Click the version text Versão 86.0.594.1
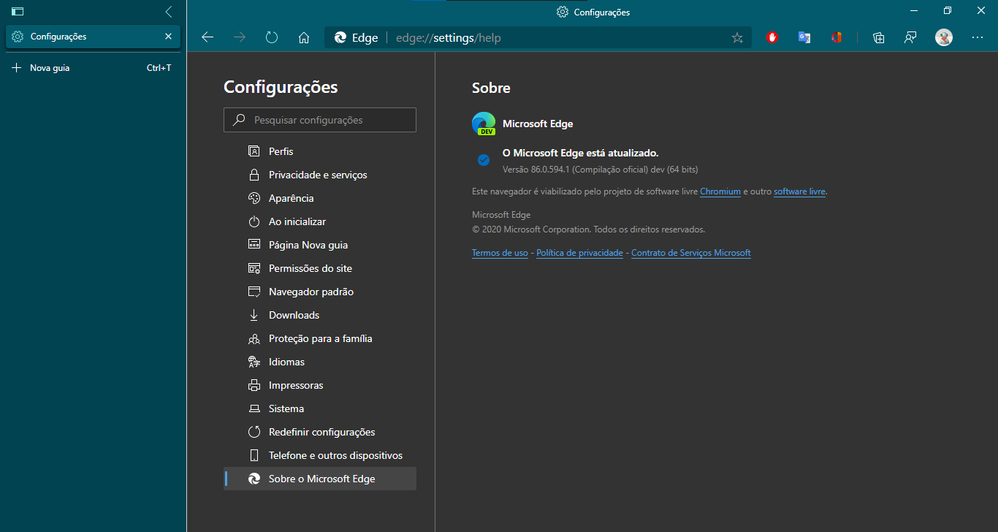Image resolution: width=998 pixels, height=532 pixels. pos(600,170)
